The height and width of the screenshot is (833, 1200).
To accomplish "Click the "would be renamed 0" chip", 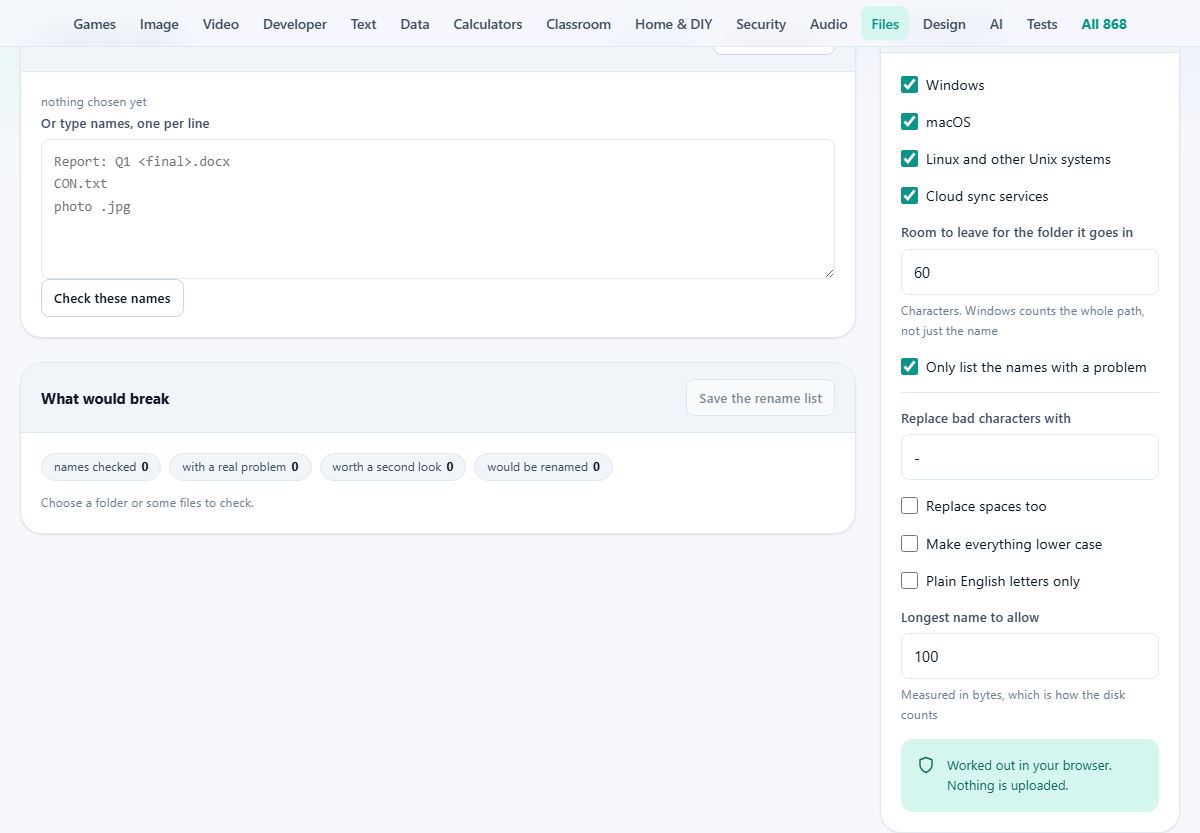I will pos(543,467).
